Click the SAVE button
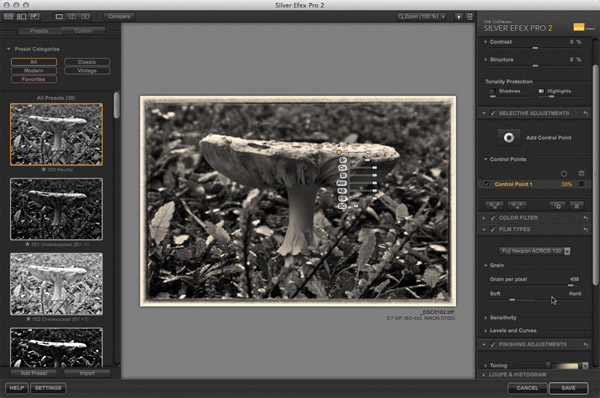Image resolution: width=600 pixels, height=398 pixels. click(568, 388)
